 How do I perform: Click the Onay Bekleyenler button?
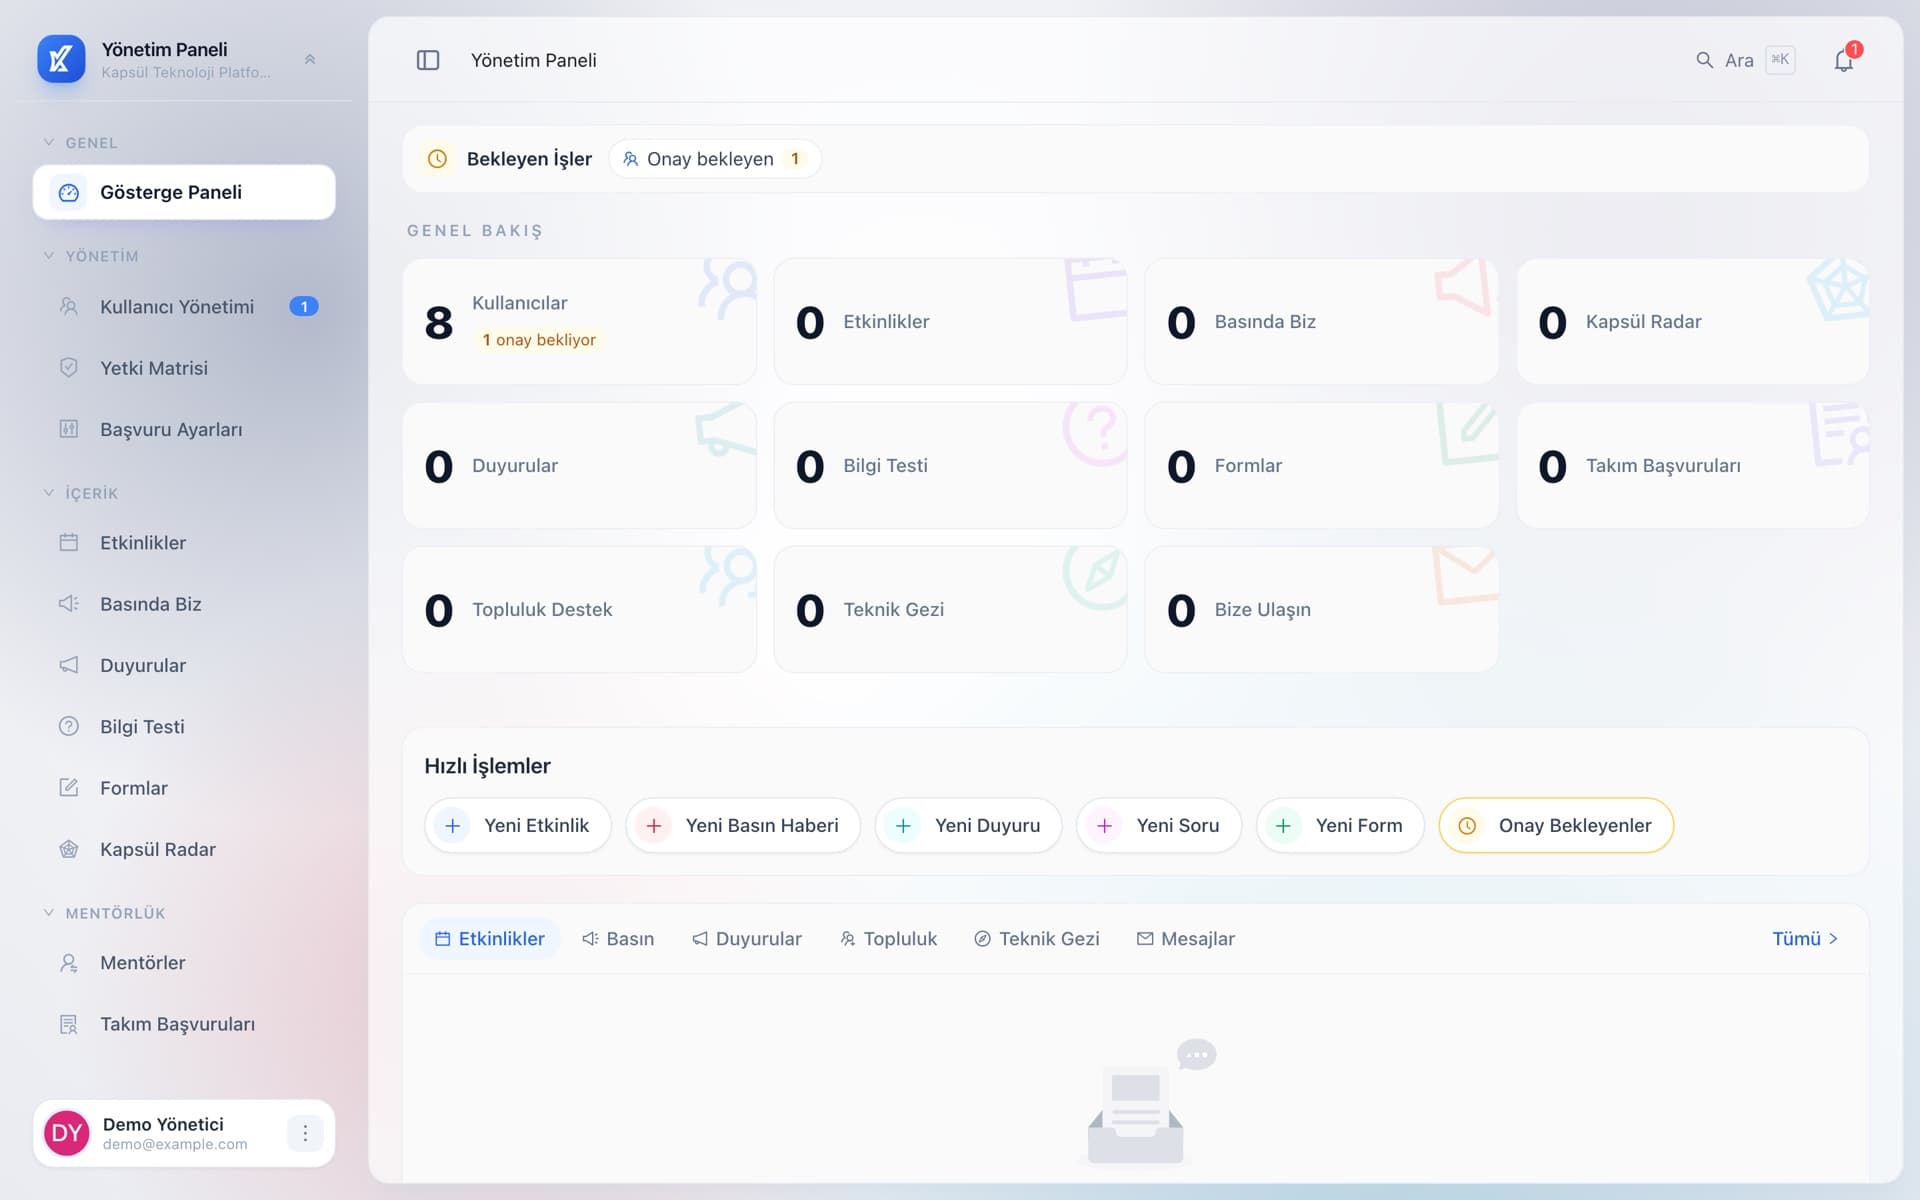point(1556,825)
